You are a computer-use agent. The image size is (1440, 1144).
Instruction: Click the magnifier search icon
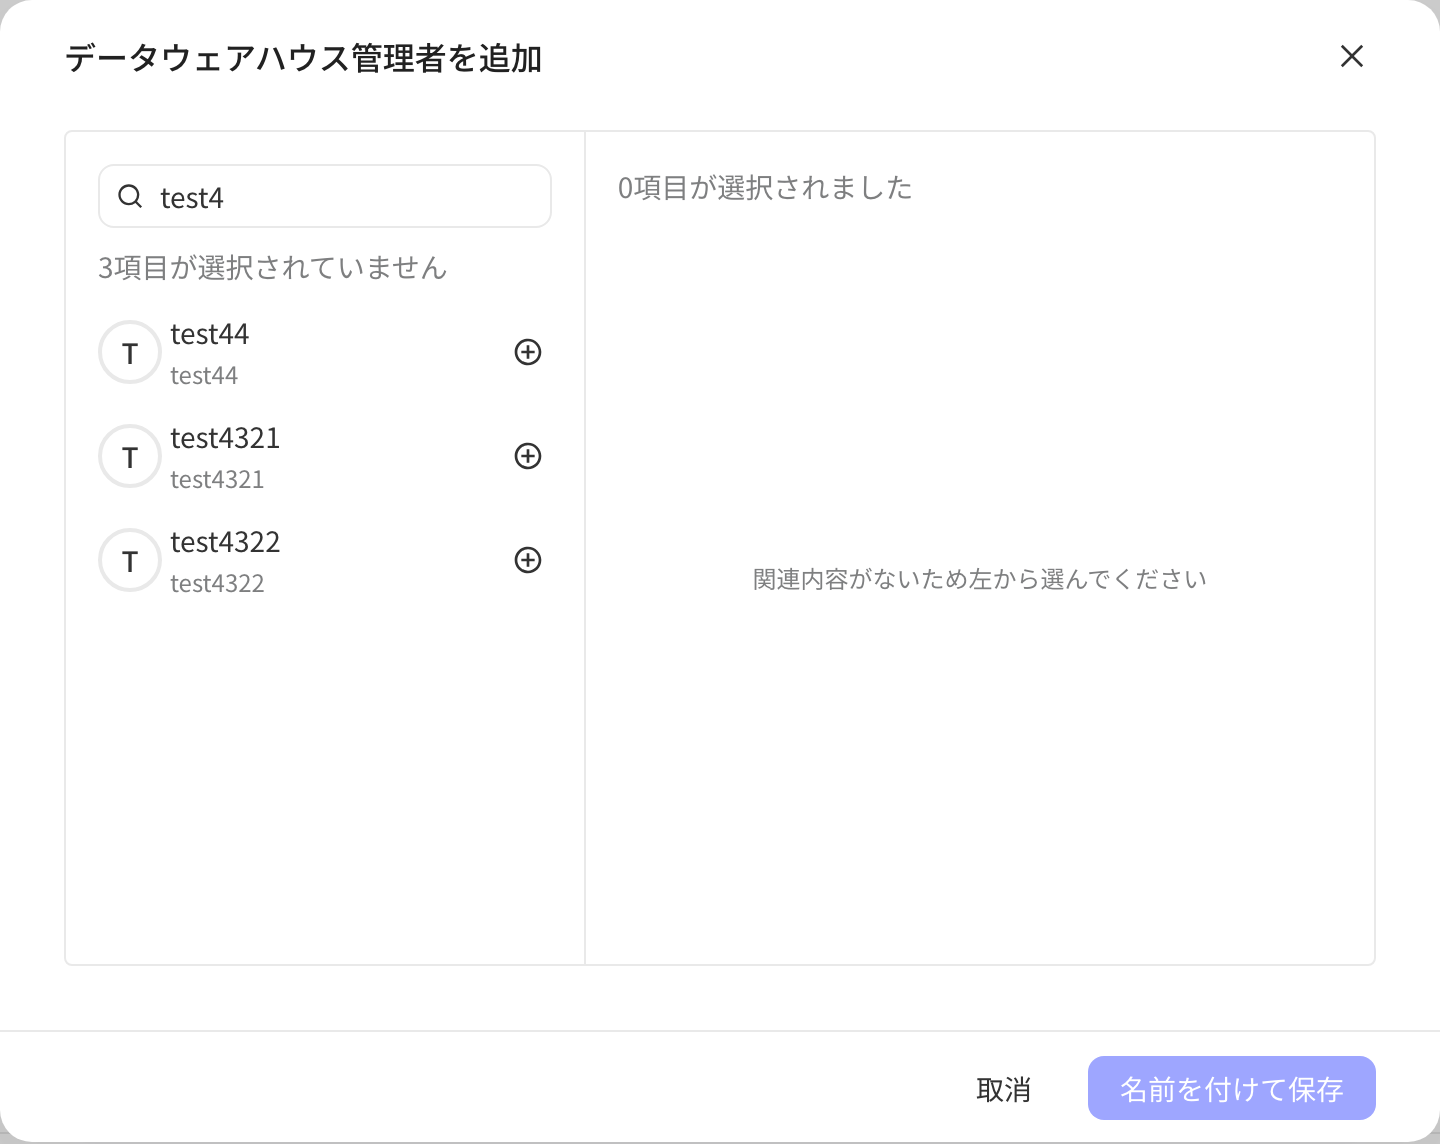[130, 196]
